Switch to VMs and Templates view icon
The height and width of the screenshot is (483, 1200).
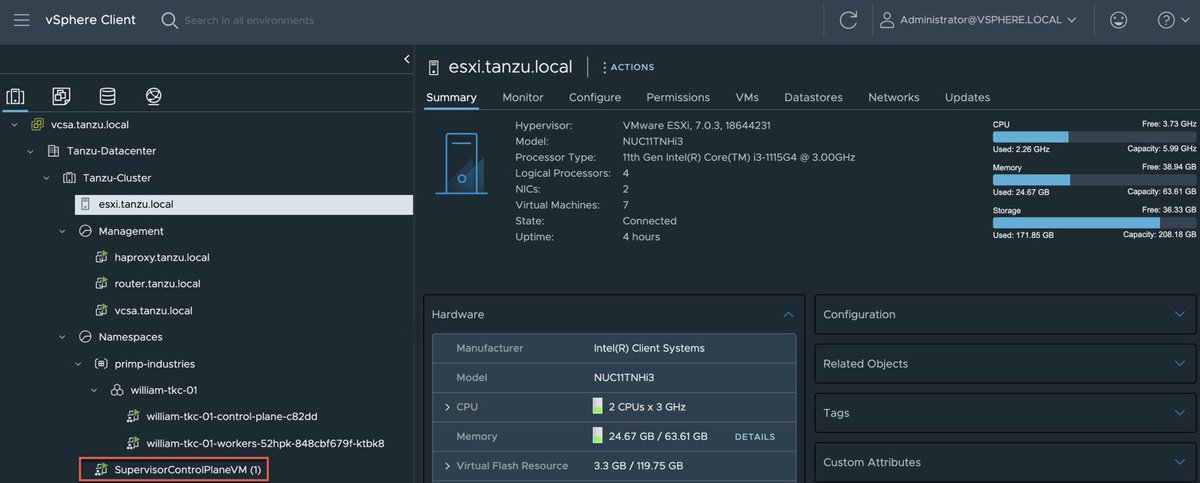pyautogui.click(x=61, y=97)
